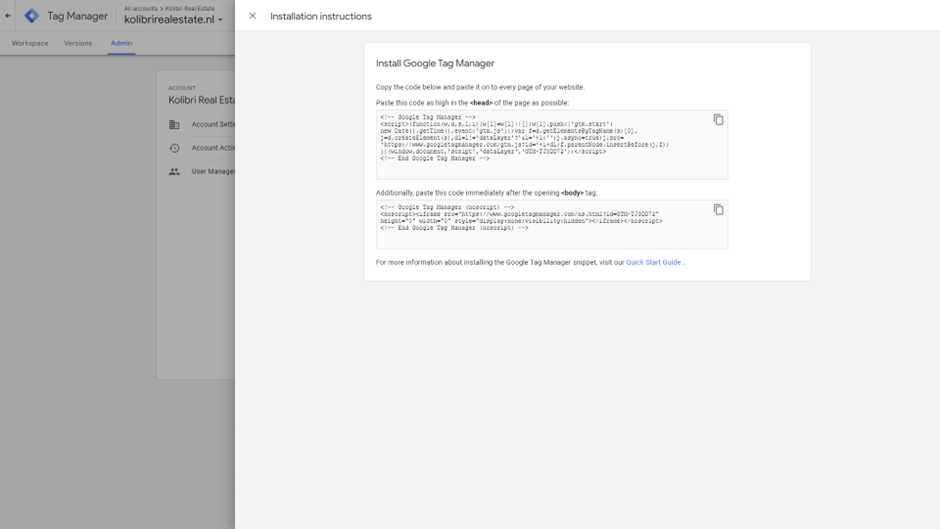Click the Installation instructions title
This screenshot has width=940, height=529.
321,16
